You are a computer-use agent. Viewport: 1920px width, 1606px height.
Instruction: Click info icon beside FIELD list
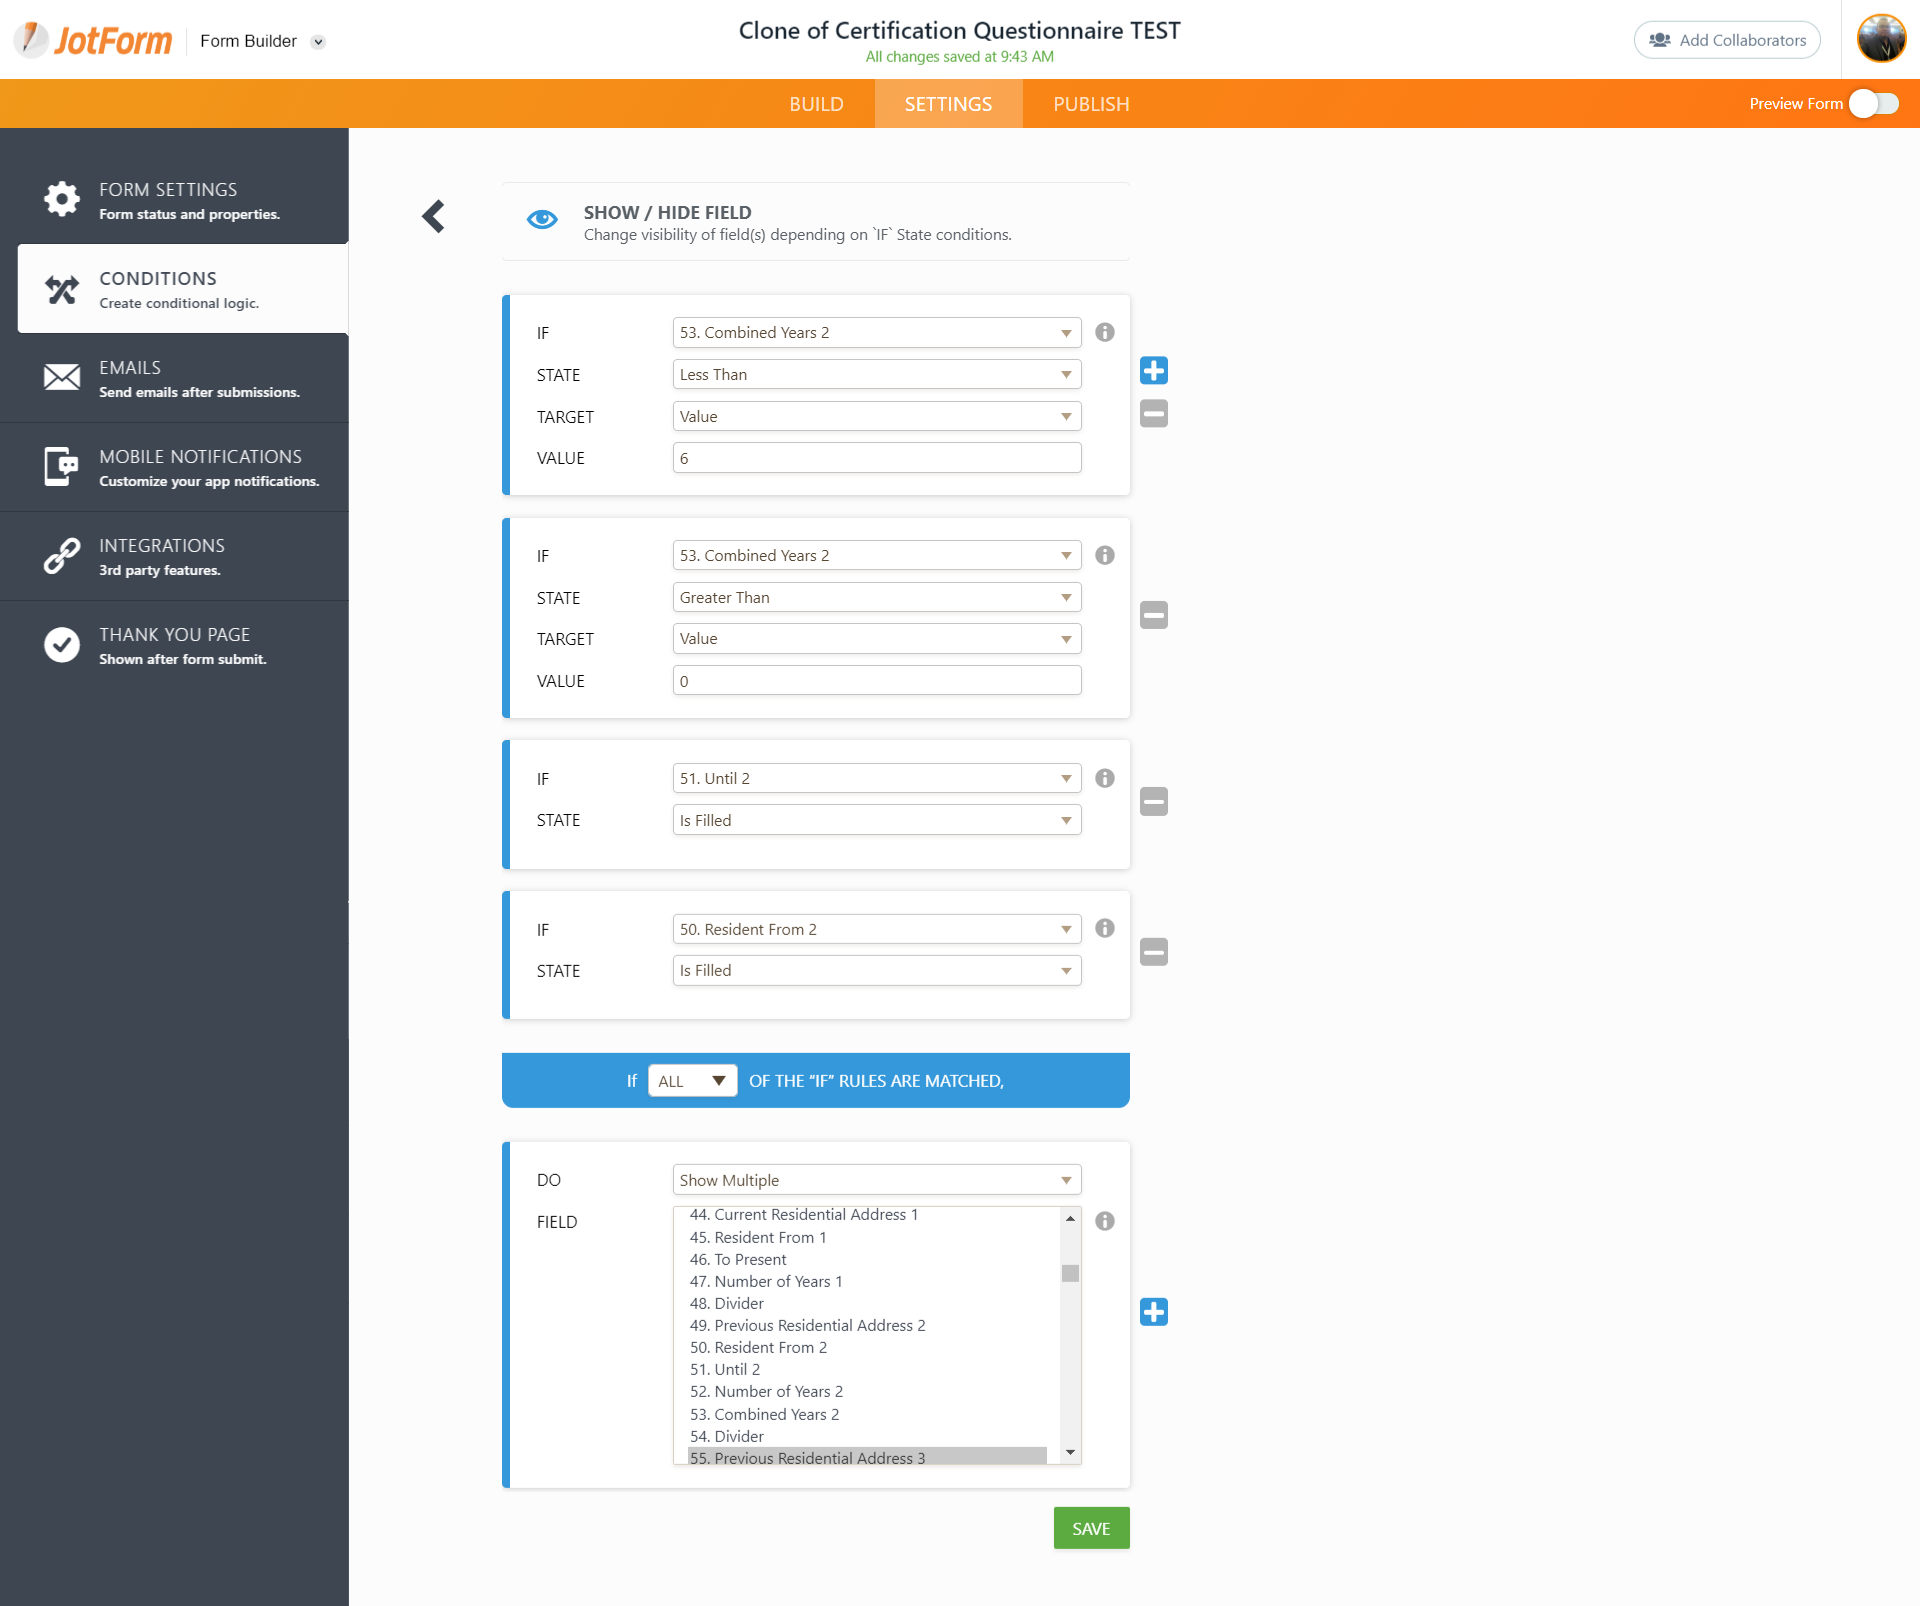1104,1221
